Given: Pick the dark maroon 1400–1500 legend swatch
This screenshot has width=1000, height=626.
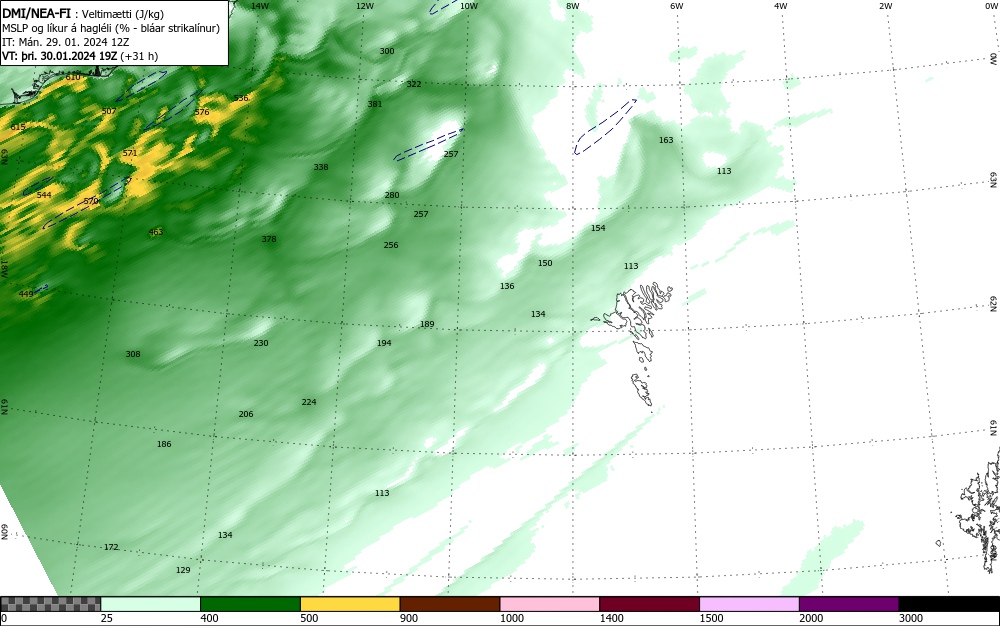Looking at the screenshot, I should [649, 604].
